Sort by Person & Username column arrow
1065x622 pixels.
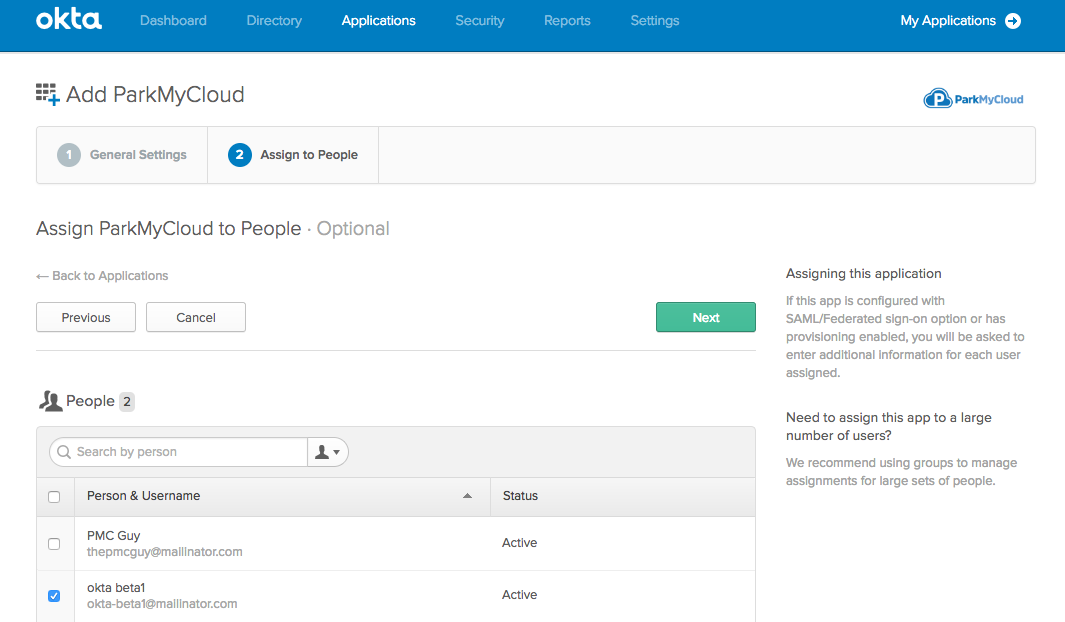pos(467,496)
